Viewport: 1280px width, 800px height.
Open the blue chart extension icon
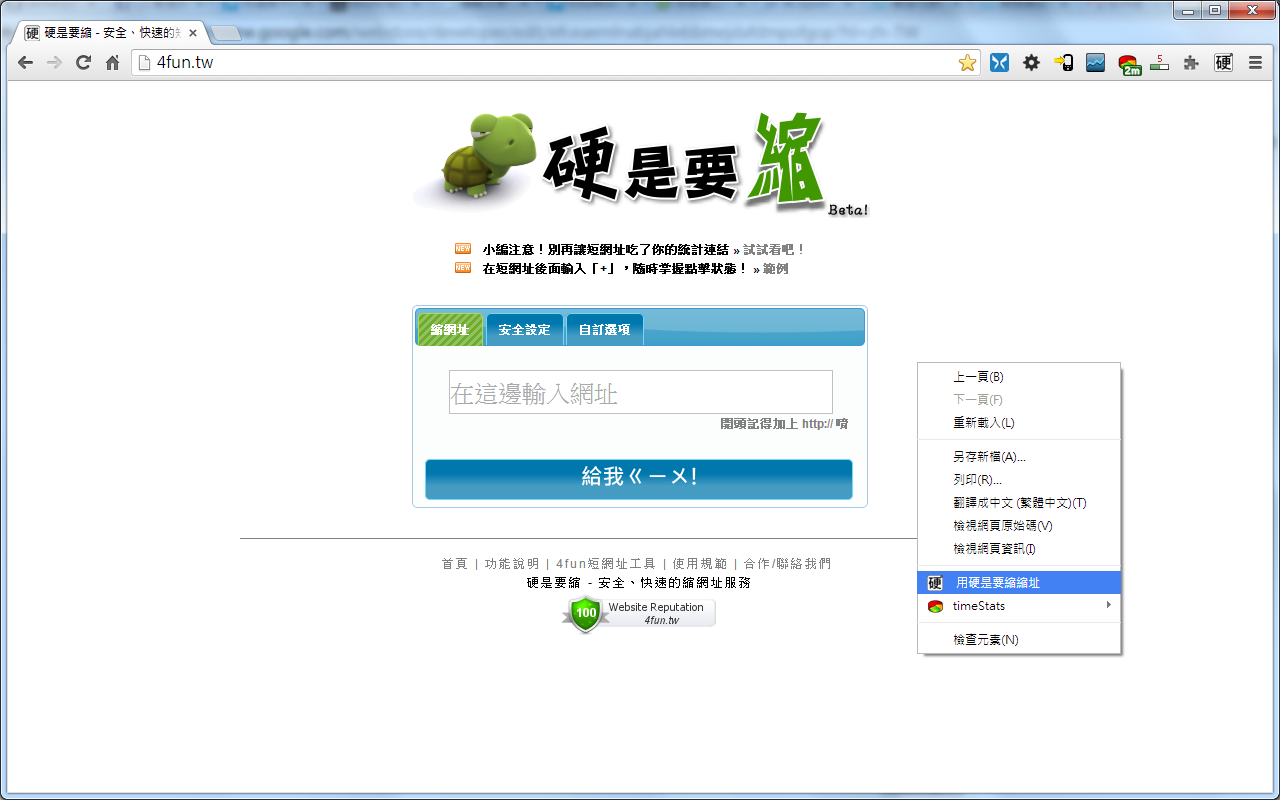click(x=1095, y=63)
